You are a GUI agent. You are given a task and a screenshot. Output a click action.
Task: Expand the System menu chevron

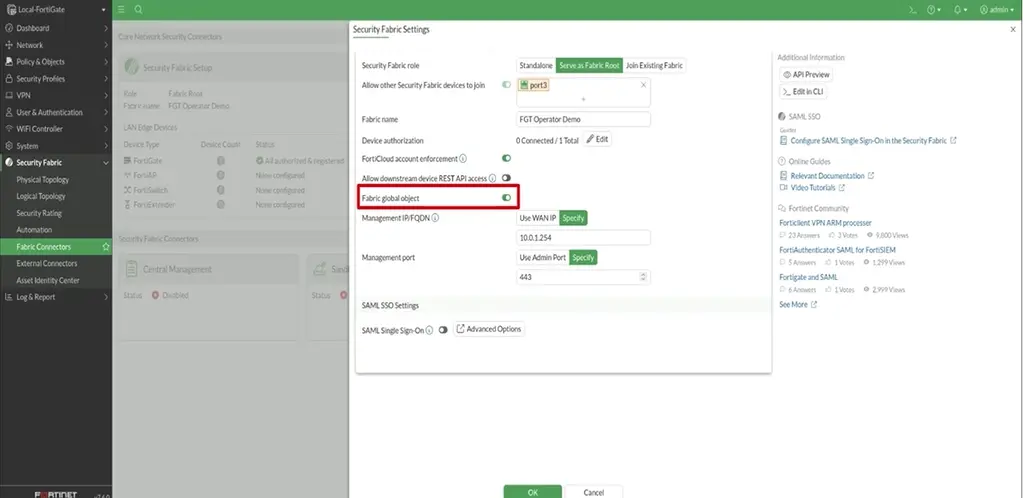click(x=106, y=146)
